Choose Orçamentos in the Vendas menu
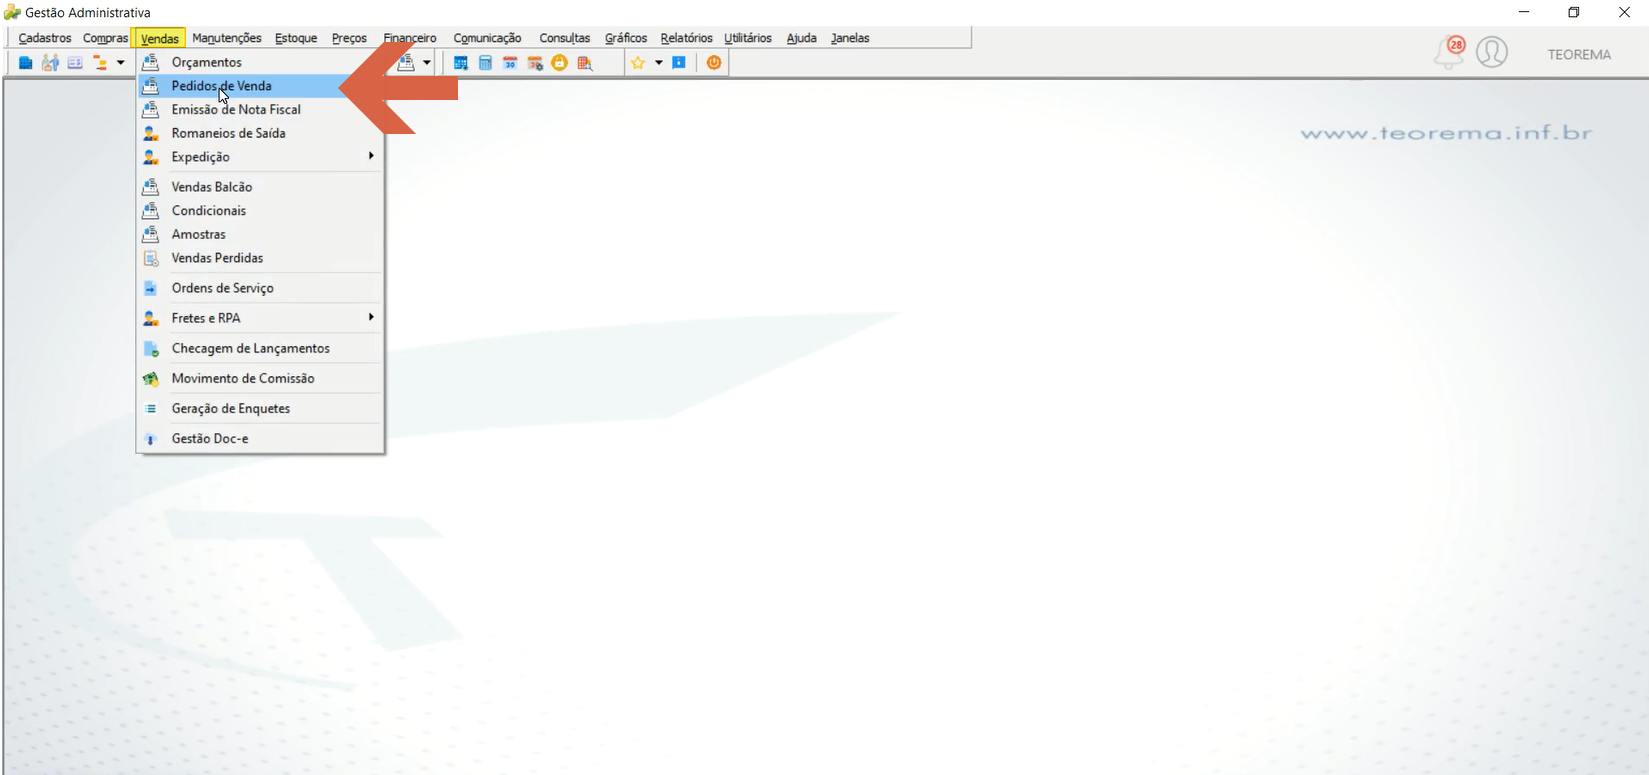Screen dimensions: 1649x775 261,62
